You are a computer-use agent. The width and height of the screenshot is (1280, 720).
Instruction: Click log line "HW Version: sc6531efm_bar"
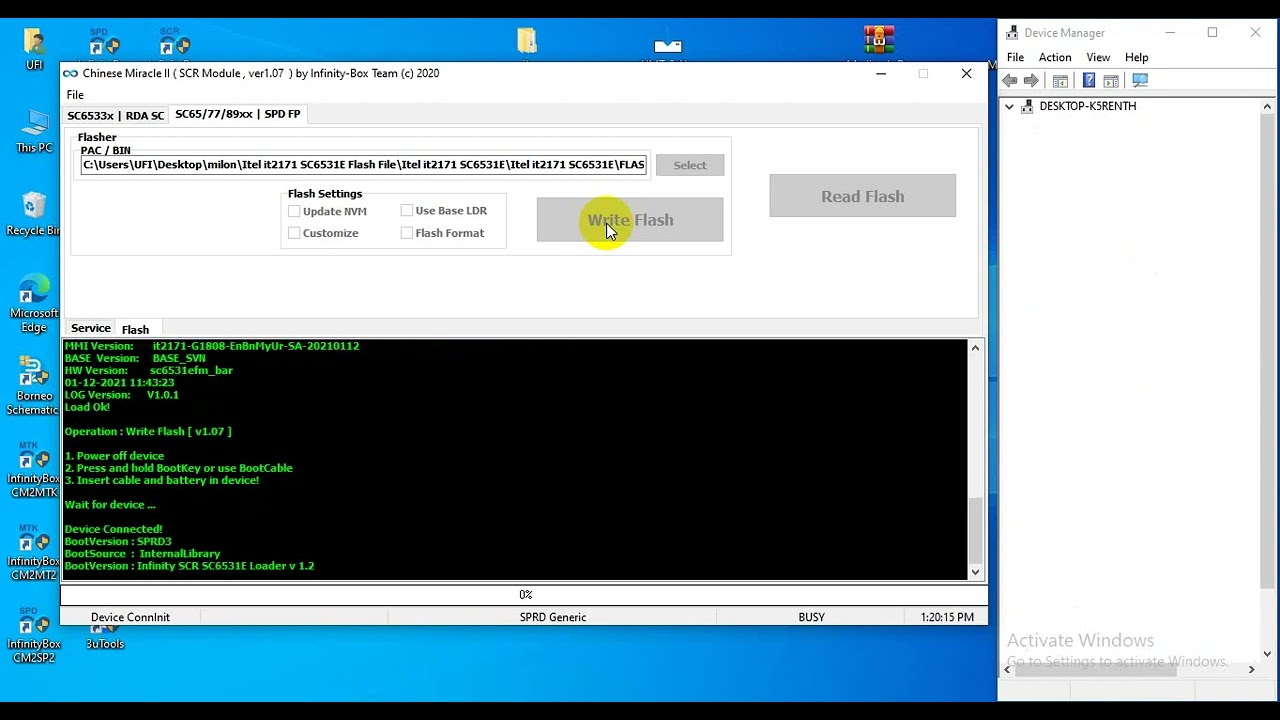pos(149,370)
